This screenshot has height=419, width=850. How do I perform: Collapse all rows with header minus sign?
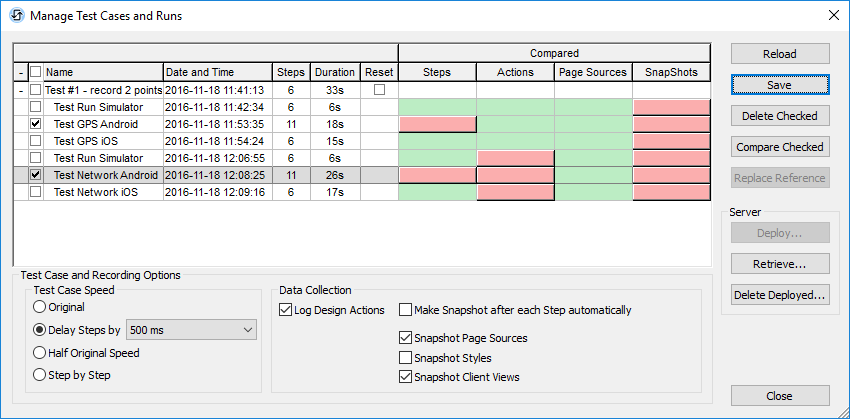pos(21,72)
